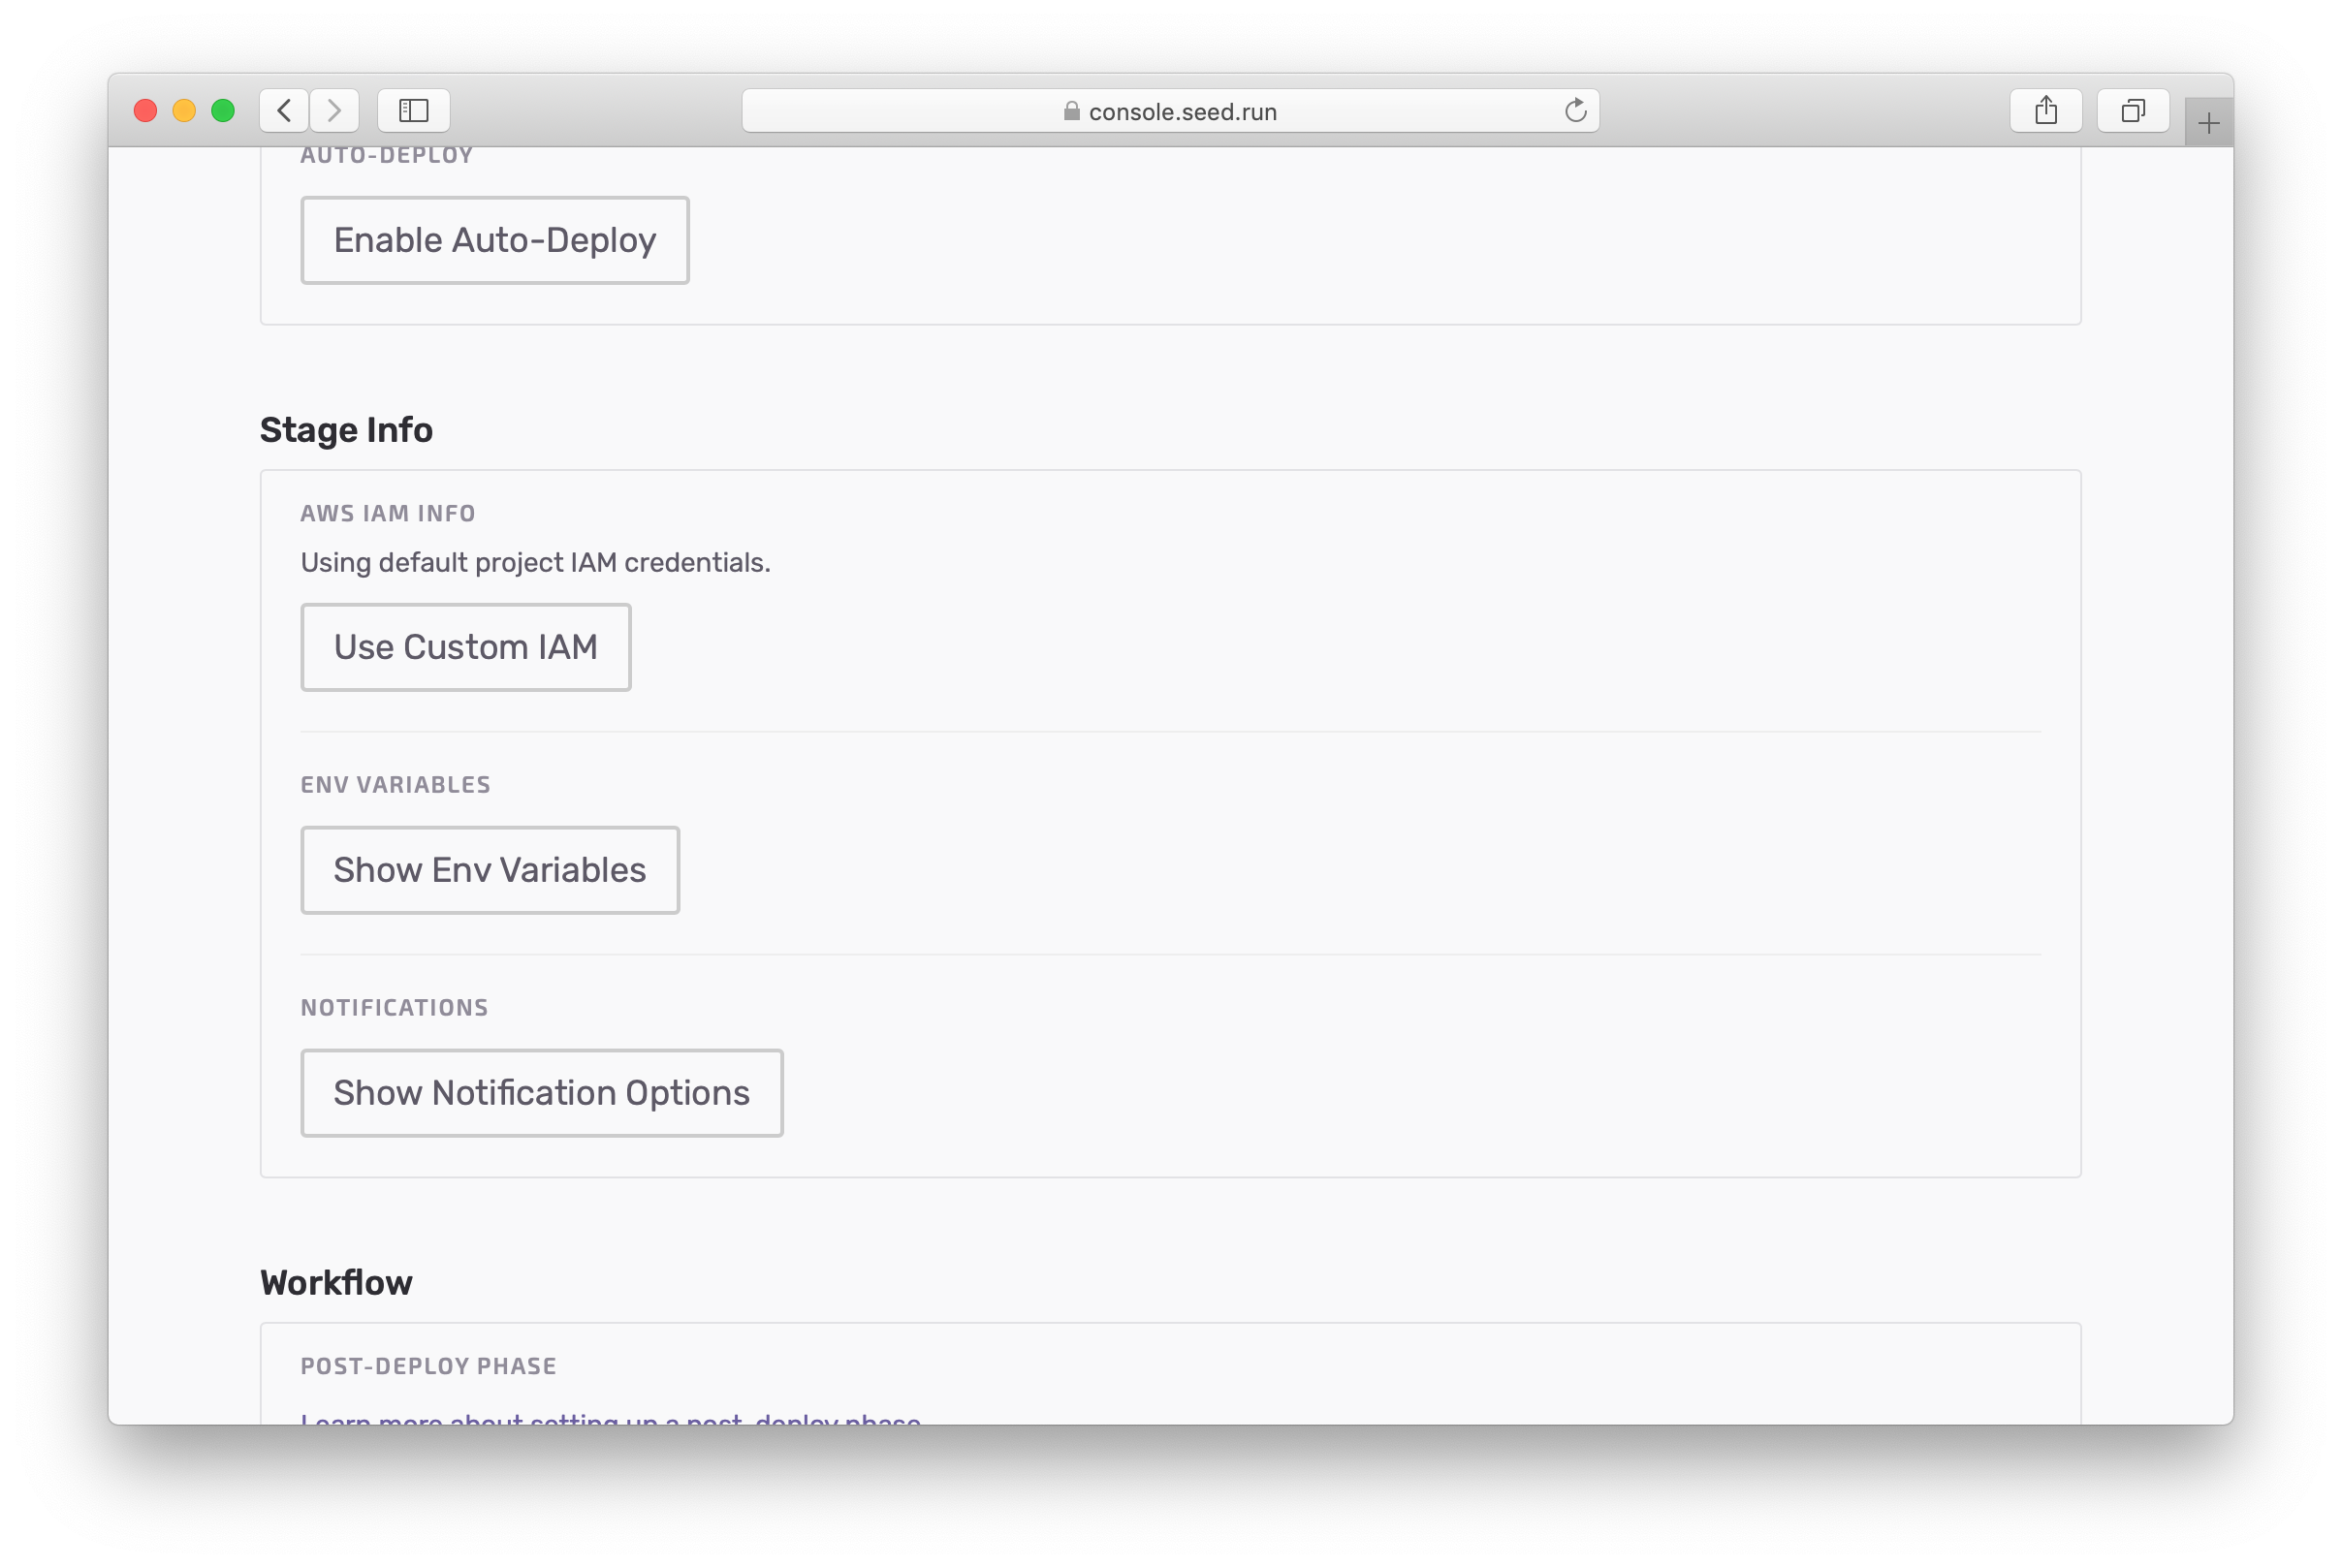2342x1568 pixels.
Task: Click the Workflow section heading
Action: tap(336, 1283)
